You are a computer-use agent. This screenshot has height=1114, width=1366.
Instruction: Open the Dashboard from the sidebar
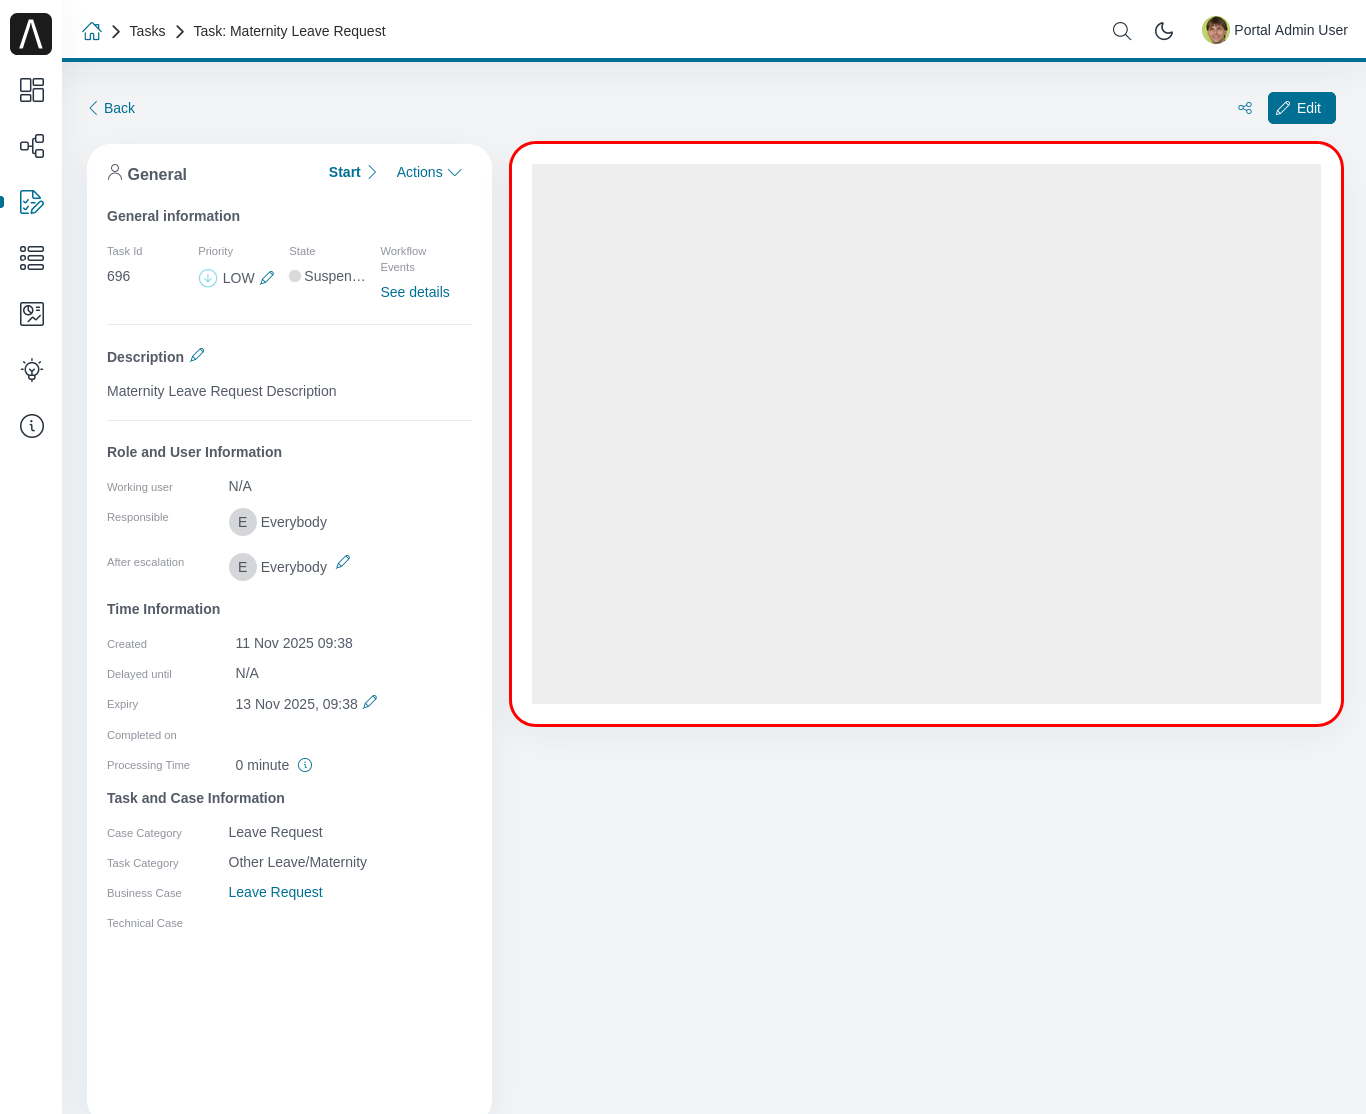pyautogui.click(x=31, y=90)
